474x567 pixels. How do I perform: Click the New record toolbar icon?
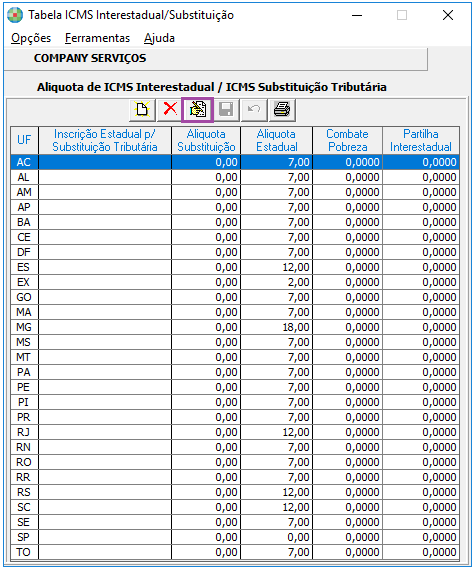142,110
